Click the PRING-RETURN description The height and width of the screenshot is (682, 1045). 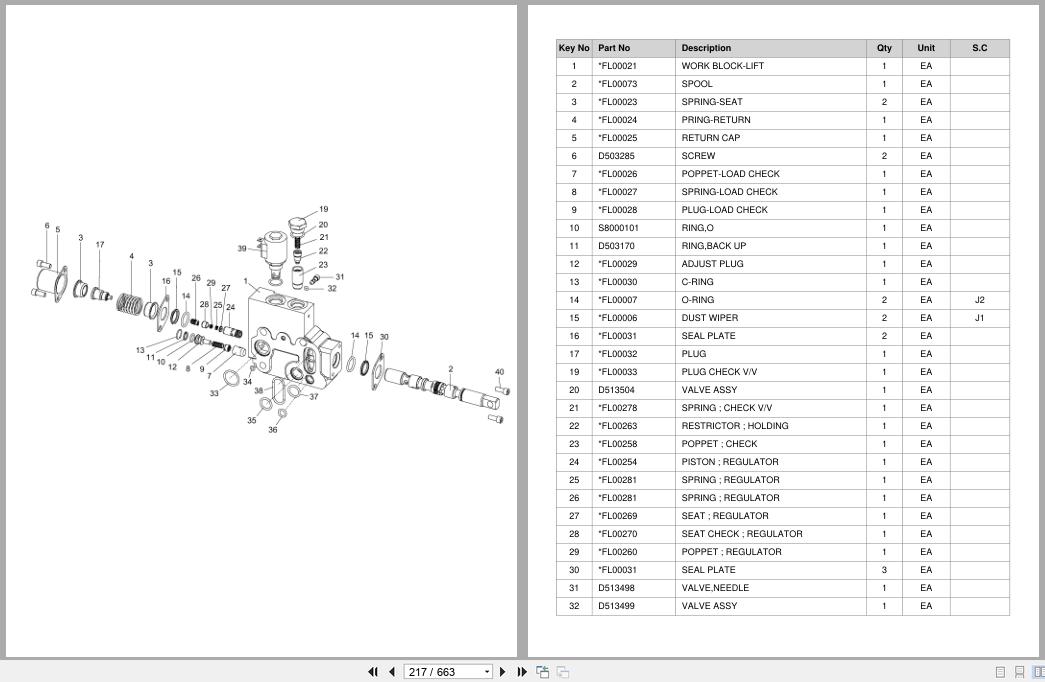(x=716, y=120)
